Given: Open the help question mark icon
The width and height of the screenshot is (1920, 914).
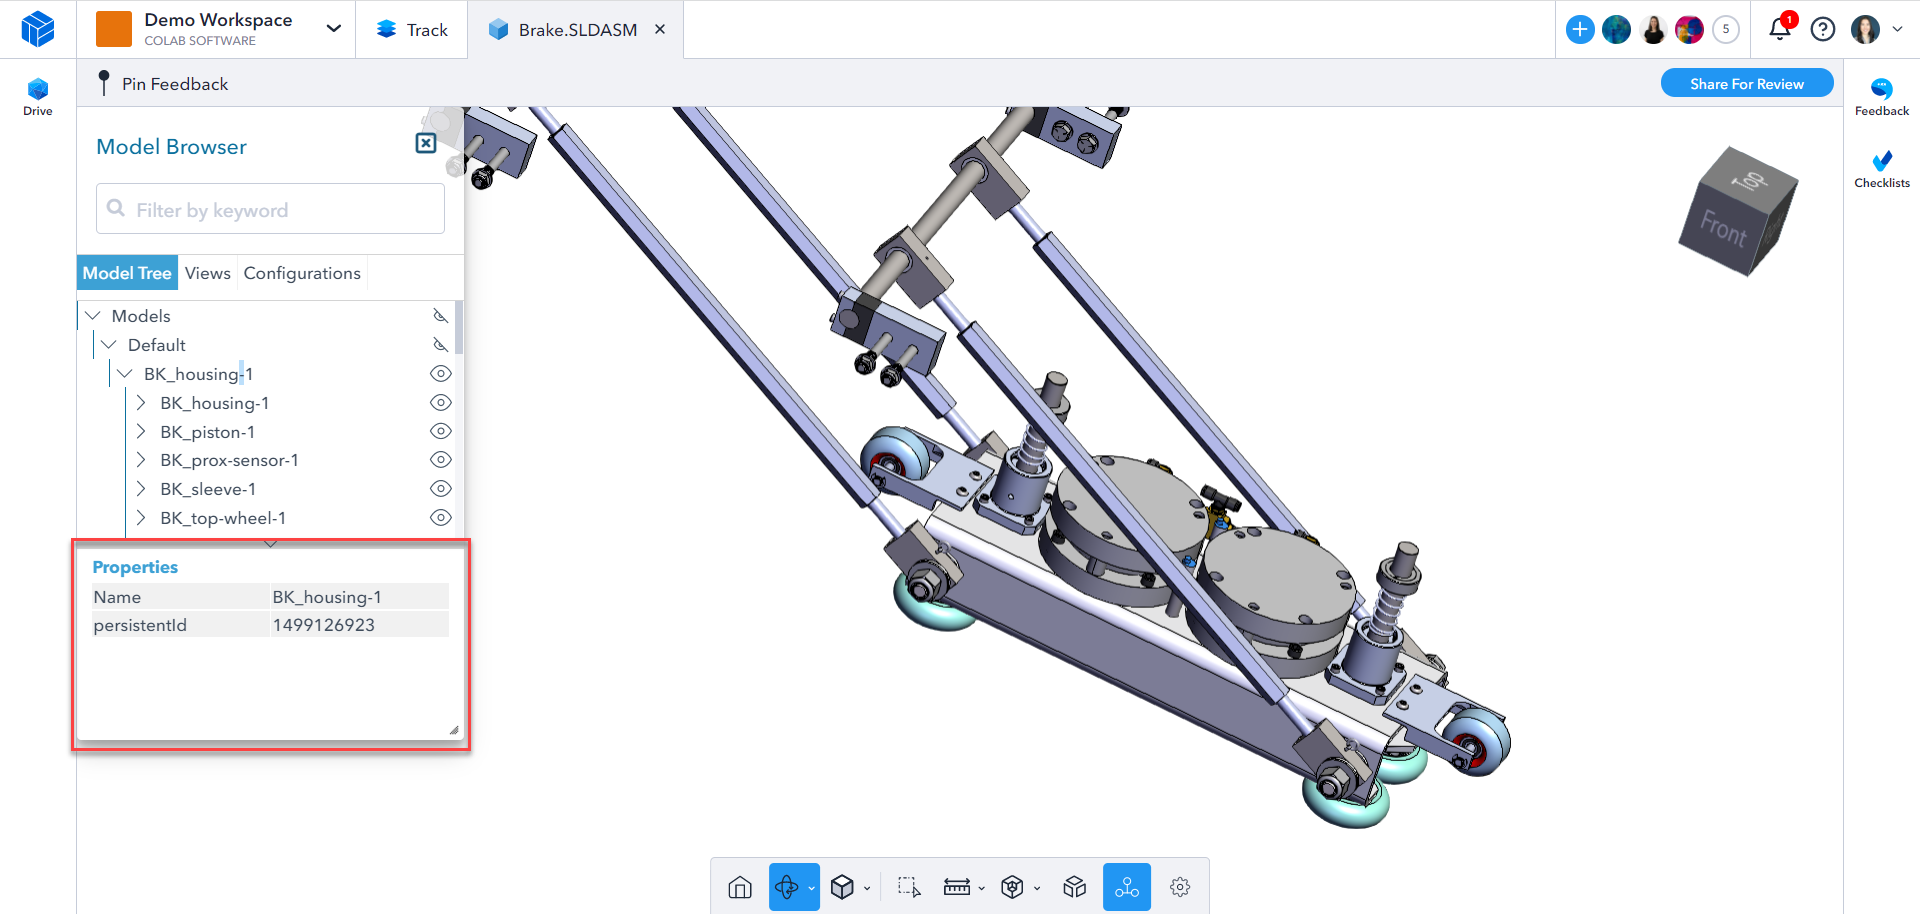Looking at the screenshot, I should click(x=1823, y=29).
